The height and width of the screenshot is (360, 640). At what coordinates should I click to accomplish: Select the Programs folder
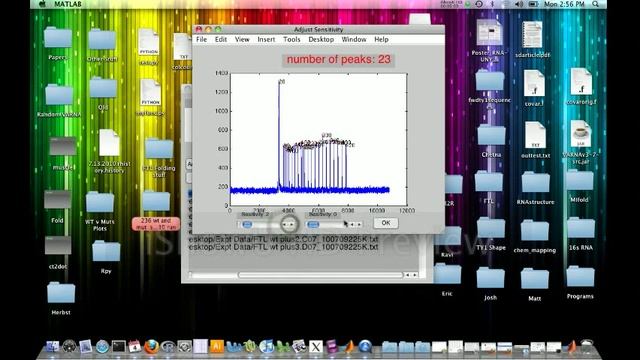(580, 276)
